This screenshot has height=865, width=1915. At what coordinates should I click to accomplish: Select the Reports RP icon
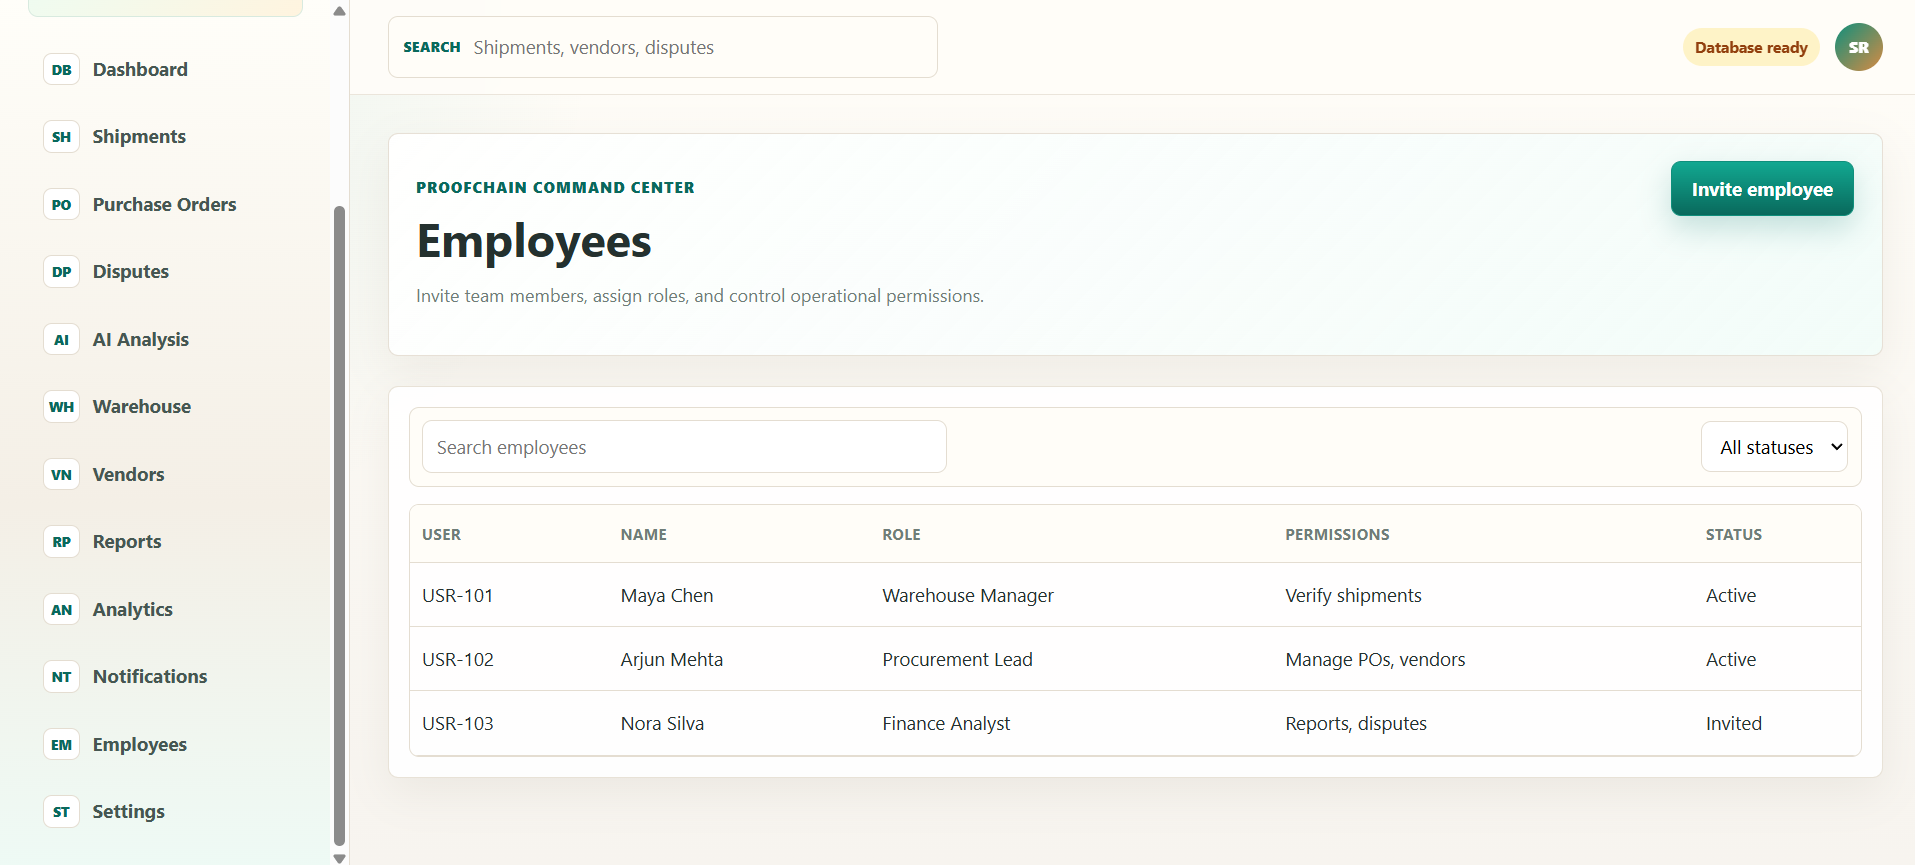tap(62, 542)
